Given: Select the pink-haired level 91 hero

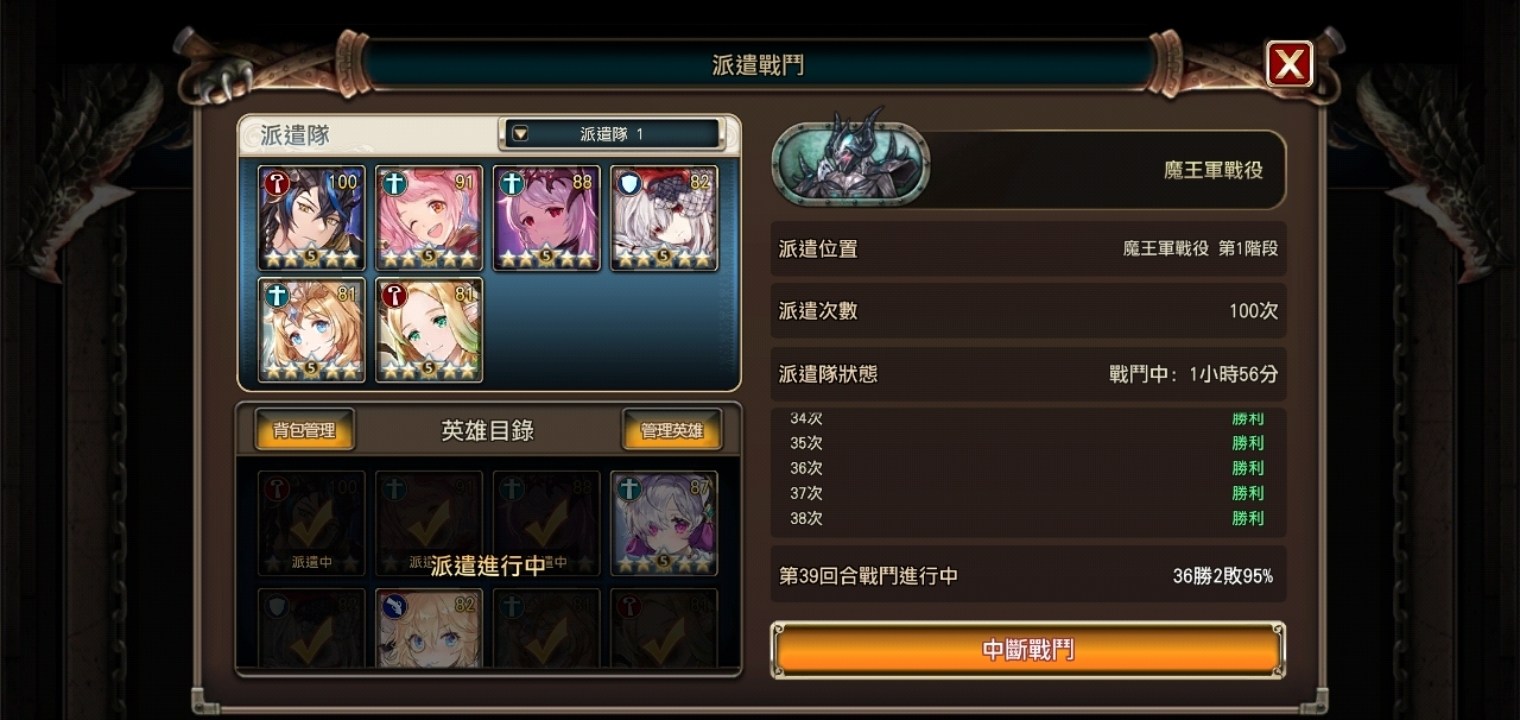Looking at the screenshot, I should tap(429, 218).
